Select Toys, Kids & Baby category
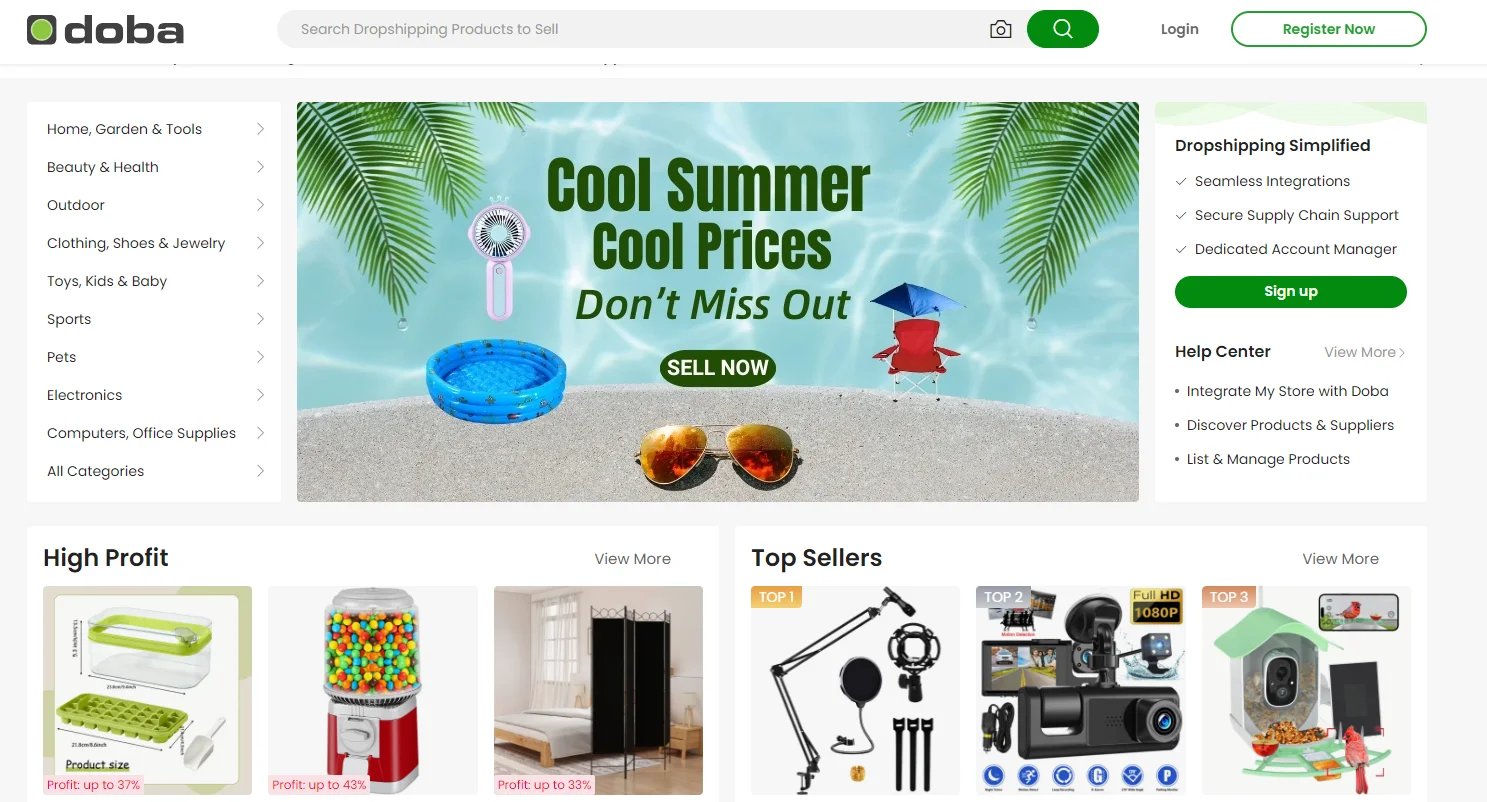Viewport: 1487px width, 802px height. click(107, 281)
